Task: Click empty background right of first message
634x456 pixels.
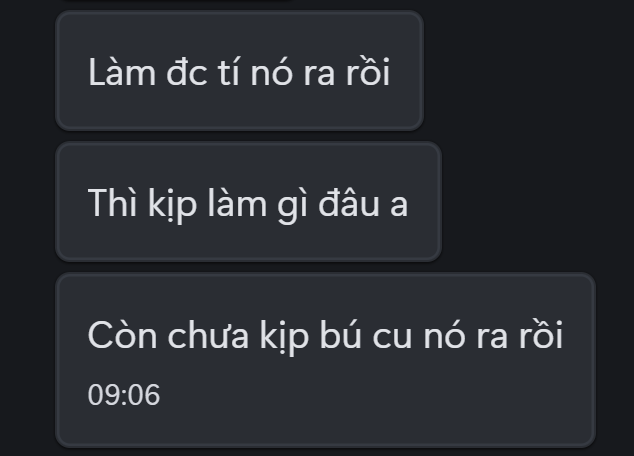Action: [x=526, y=71]
